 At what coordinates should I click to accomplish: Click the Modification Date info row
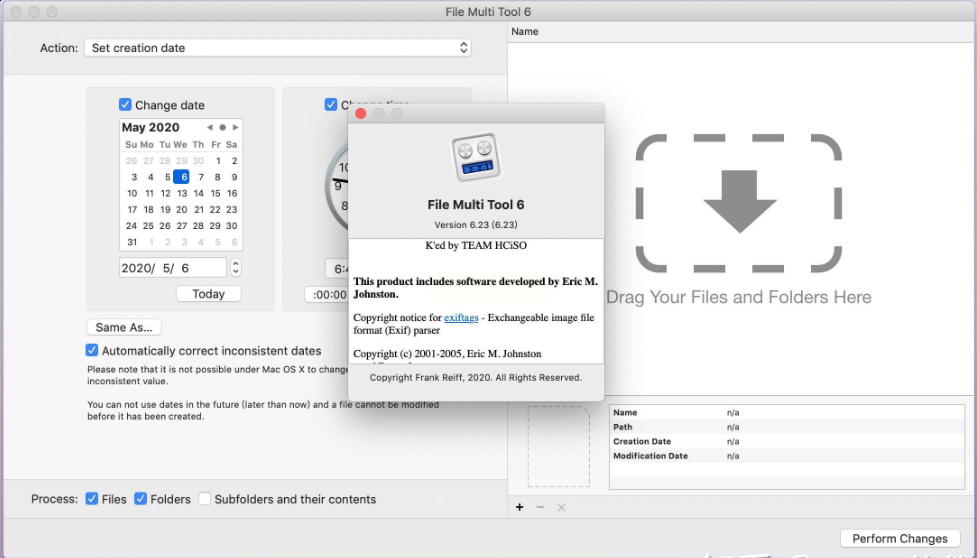point(787,456)
